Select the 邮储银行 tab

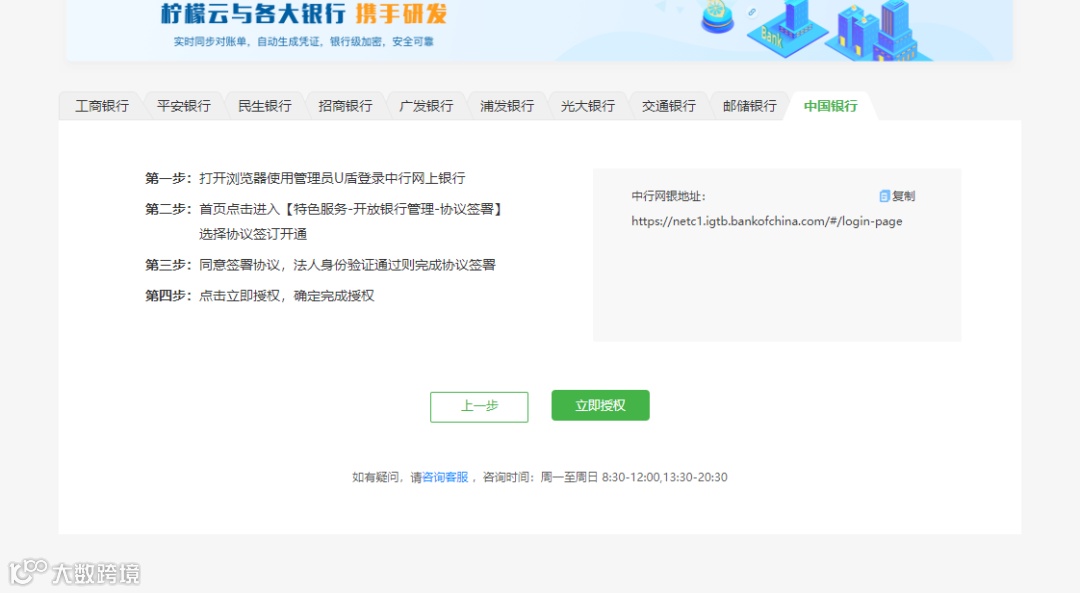click(749, 106)
